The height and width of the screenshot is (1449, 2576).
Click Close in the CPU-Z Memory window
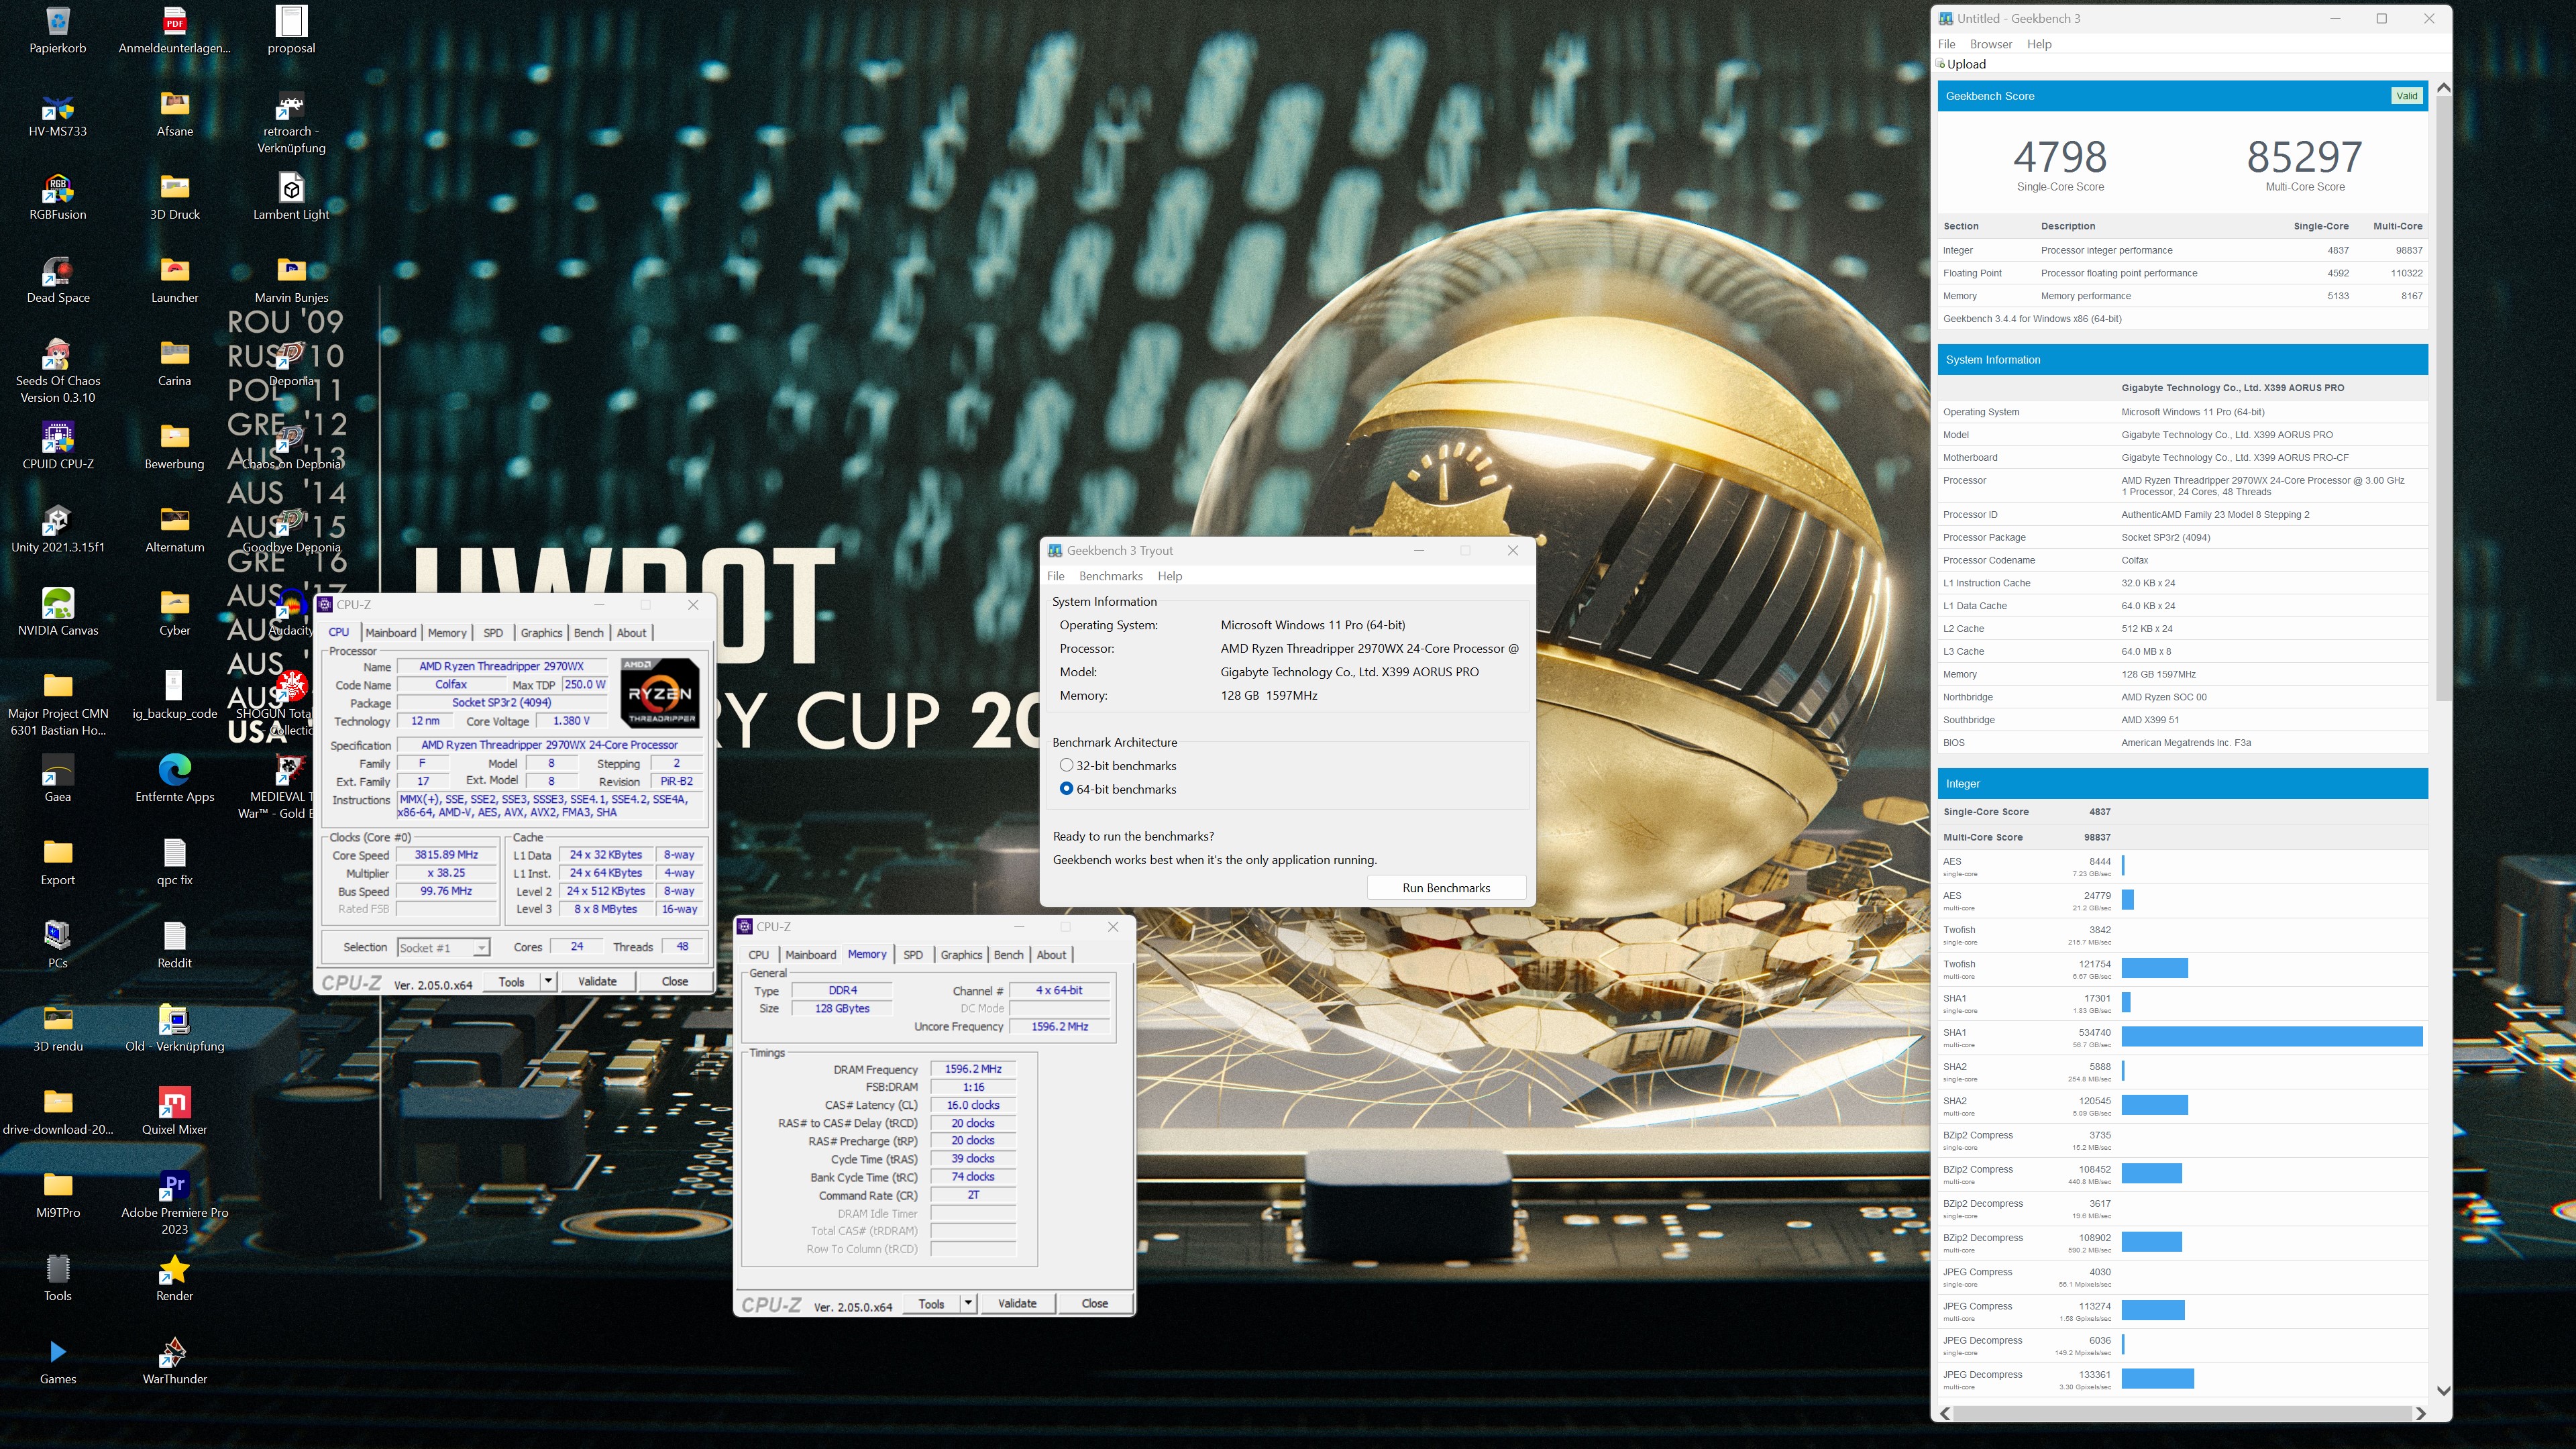pyautogui.click(x=1094, y=1303)
